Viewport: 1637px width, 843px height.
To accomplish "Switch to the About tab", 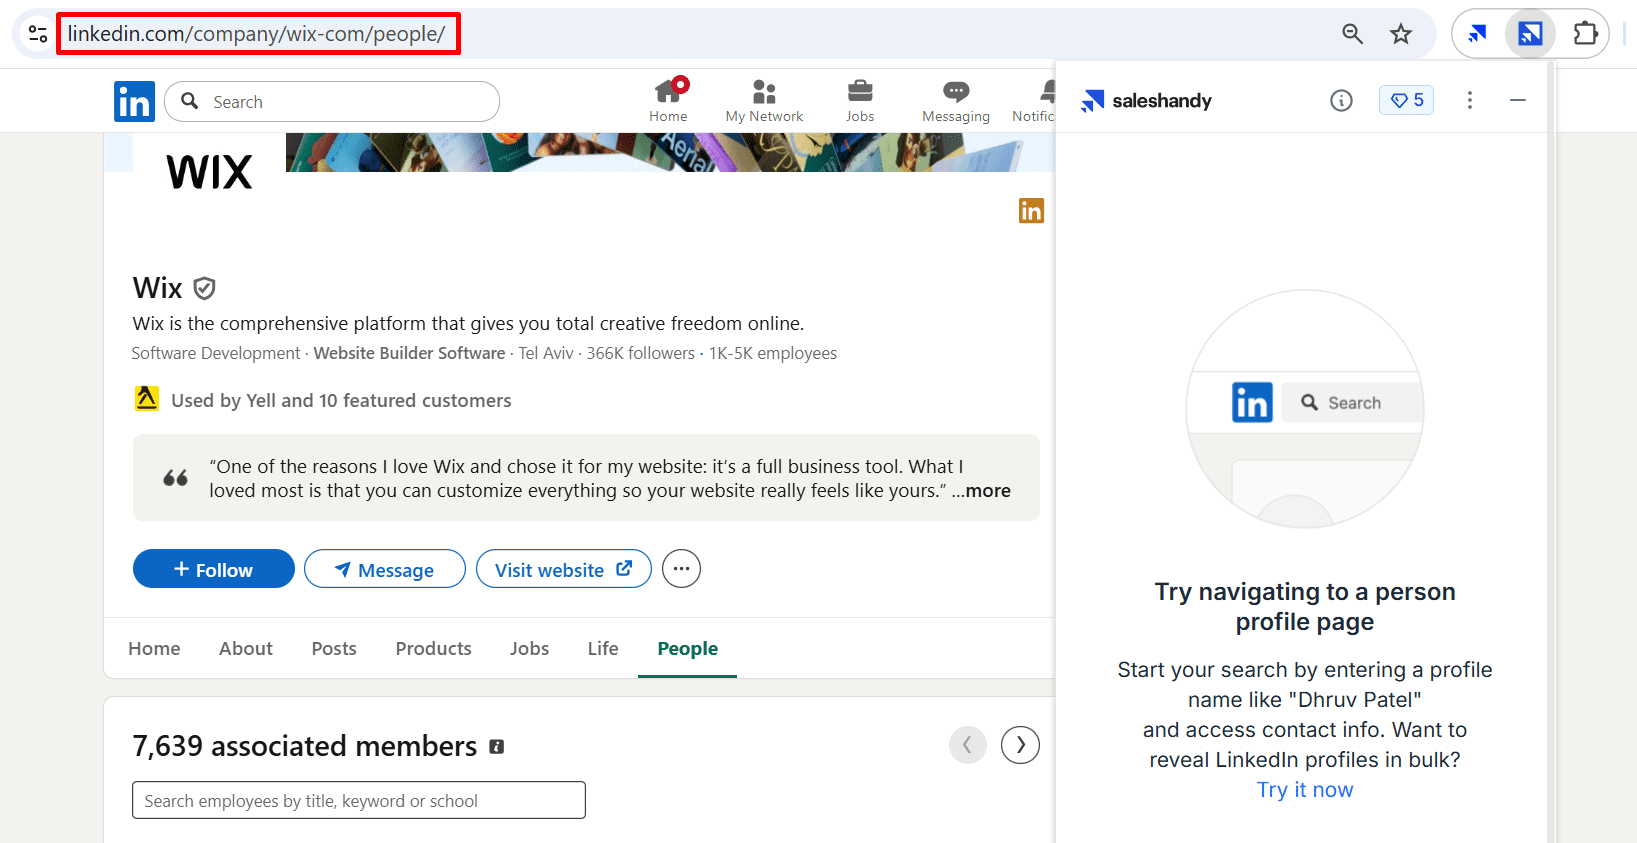I will pos(245,649).
